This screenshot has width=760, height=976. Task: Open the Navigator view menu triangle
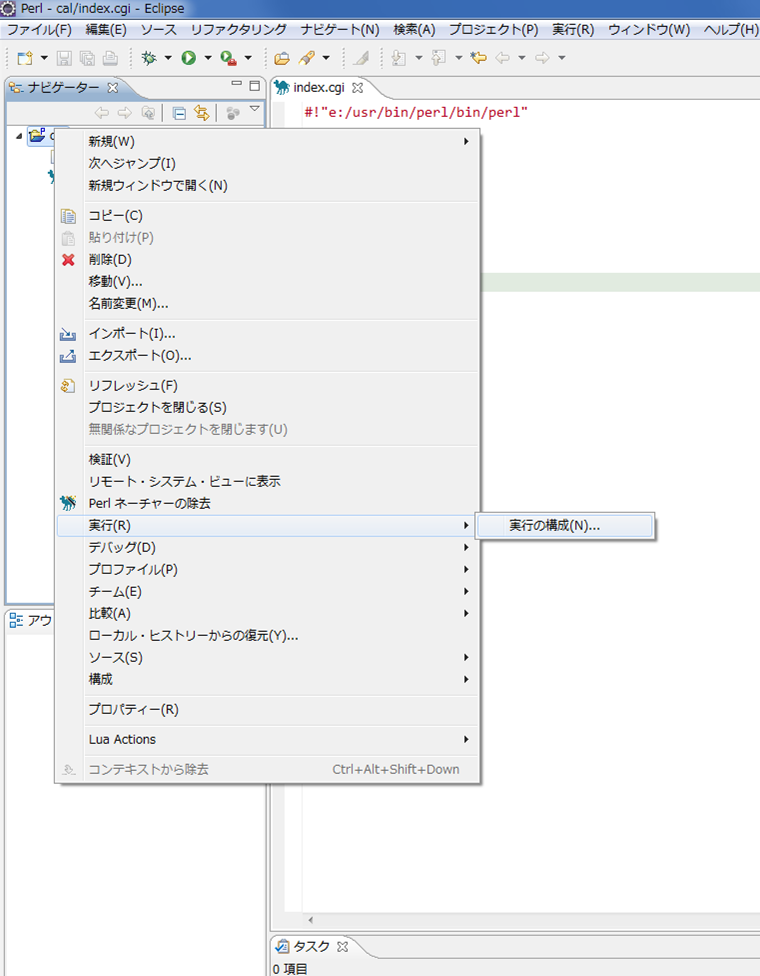(255, 110)
